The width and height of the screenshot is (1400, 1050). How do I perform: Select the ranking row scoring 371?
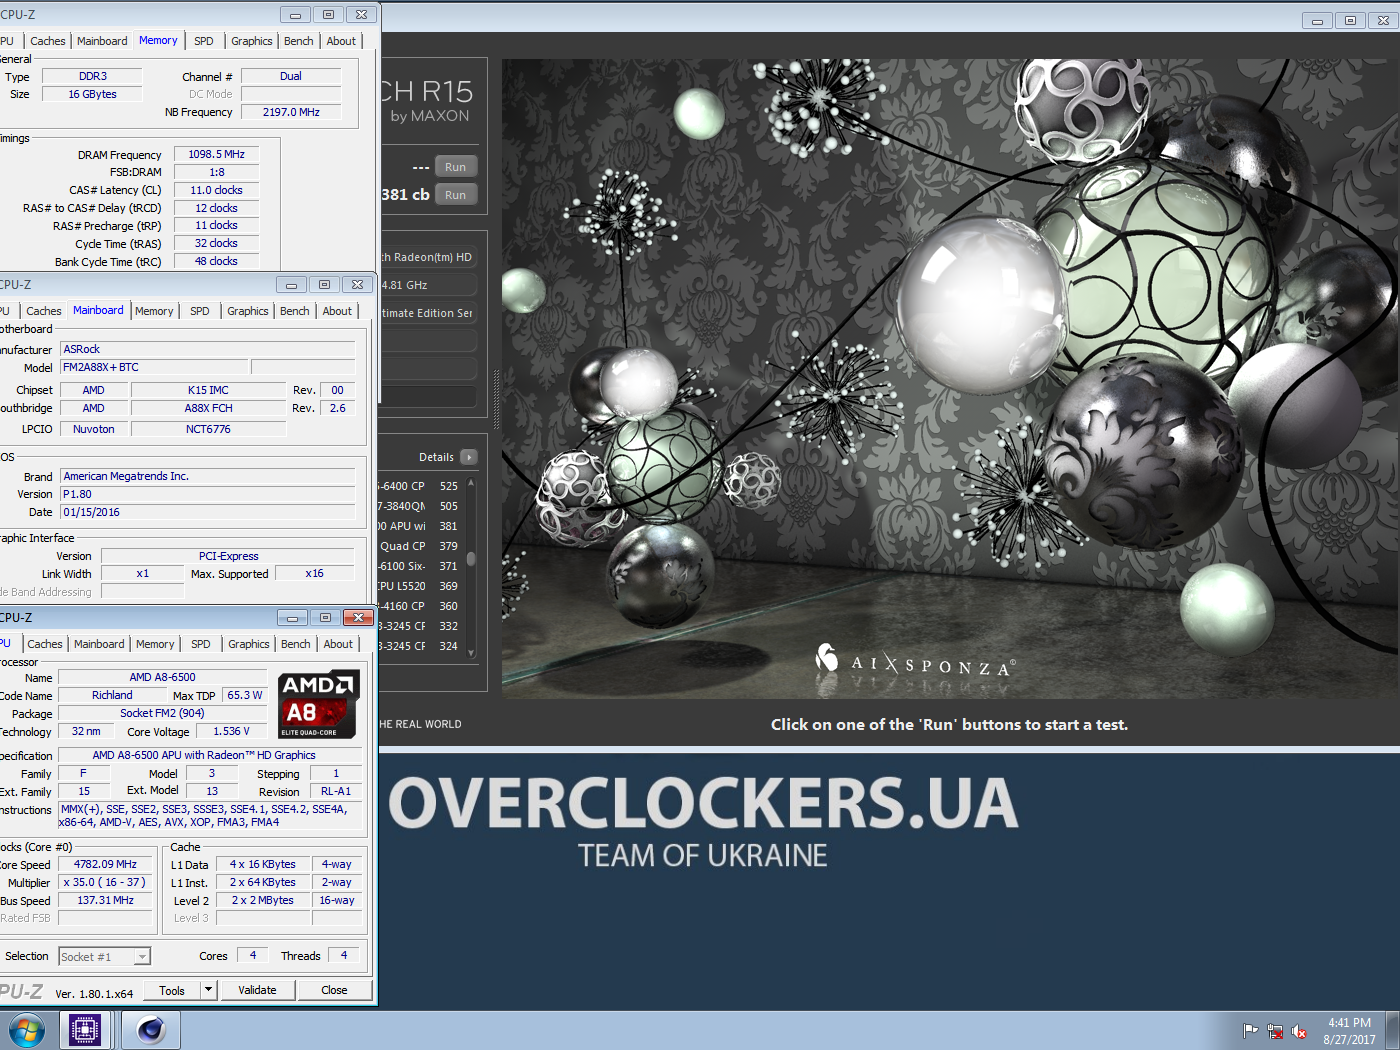click(420, 566)
